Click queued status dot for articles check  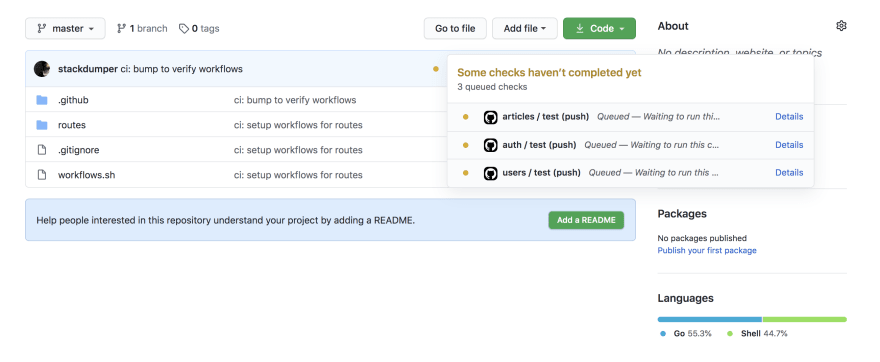coord(465,117)
